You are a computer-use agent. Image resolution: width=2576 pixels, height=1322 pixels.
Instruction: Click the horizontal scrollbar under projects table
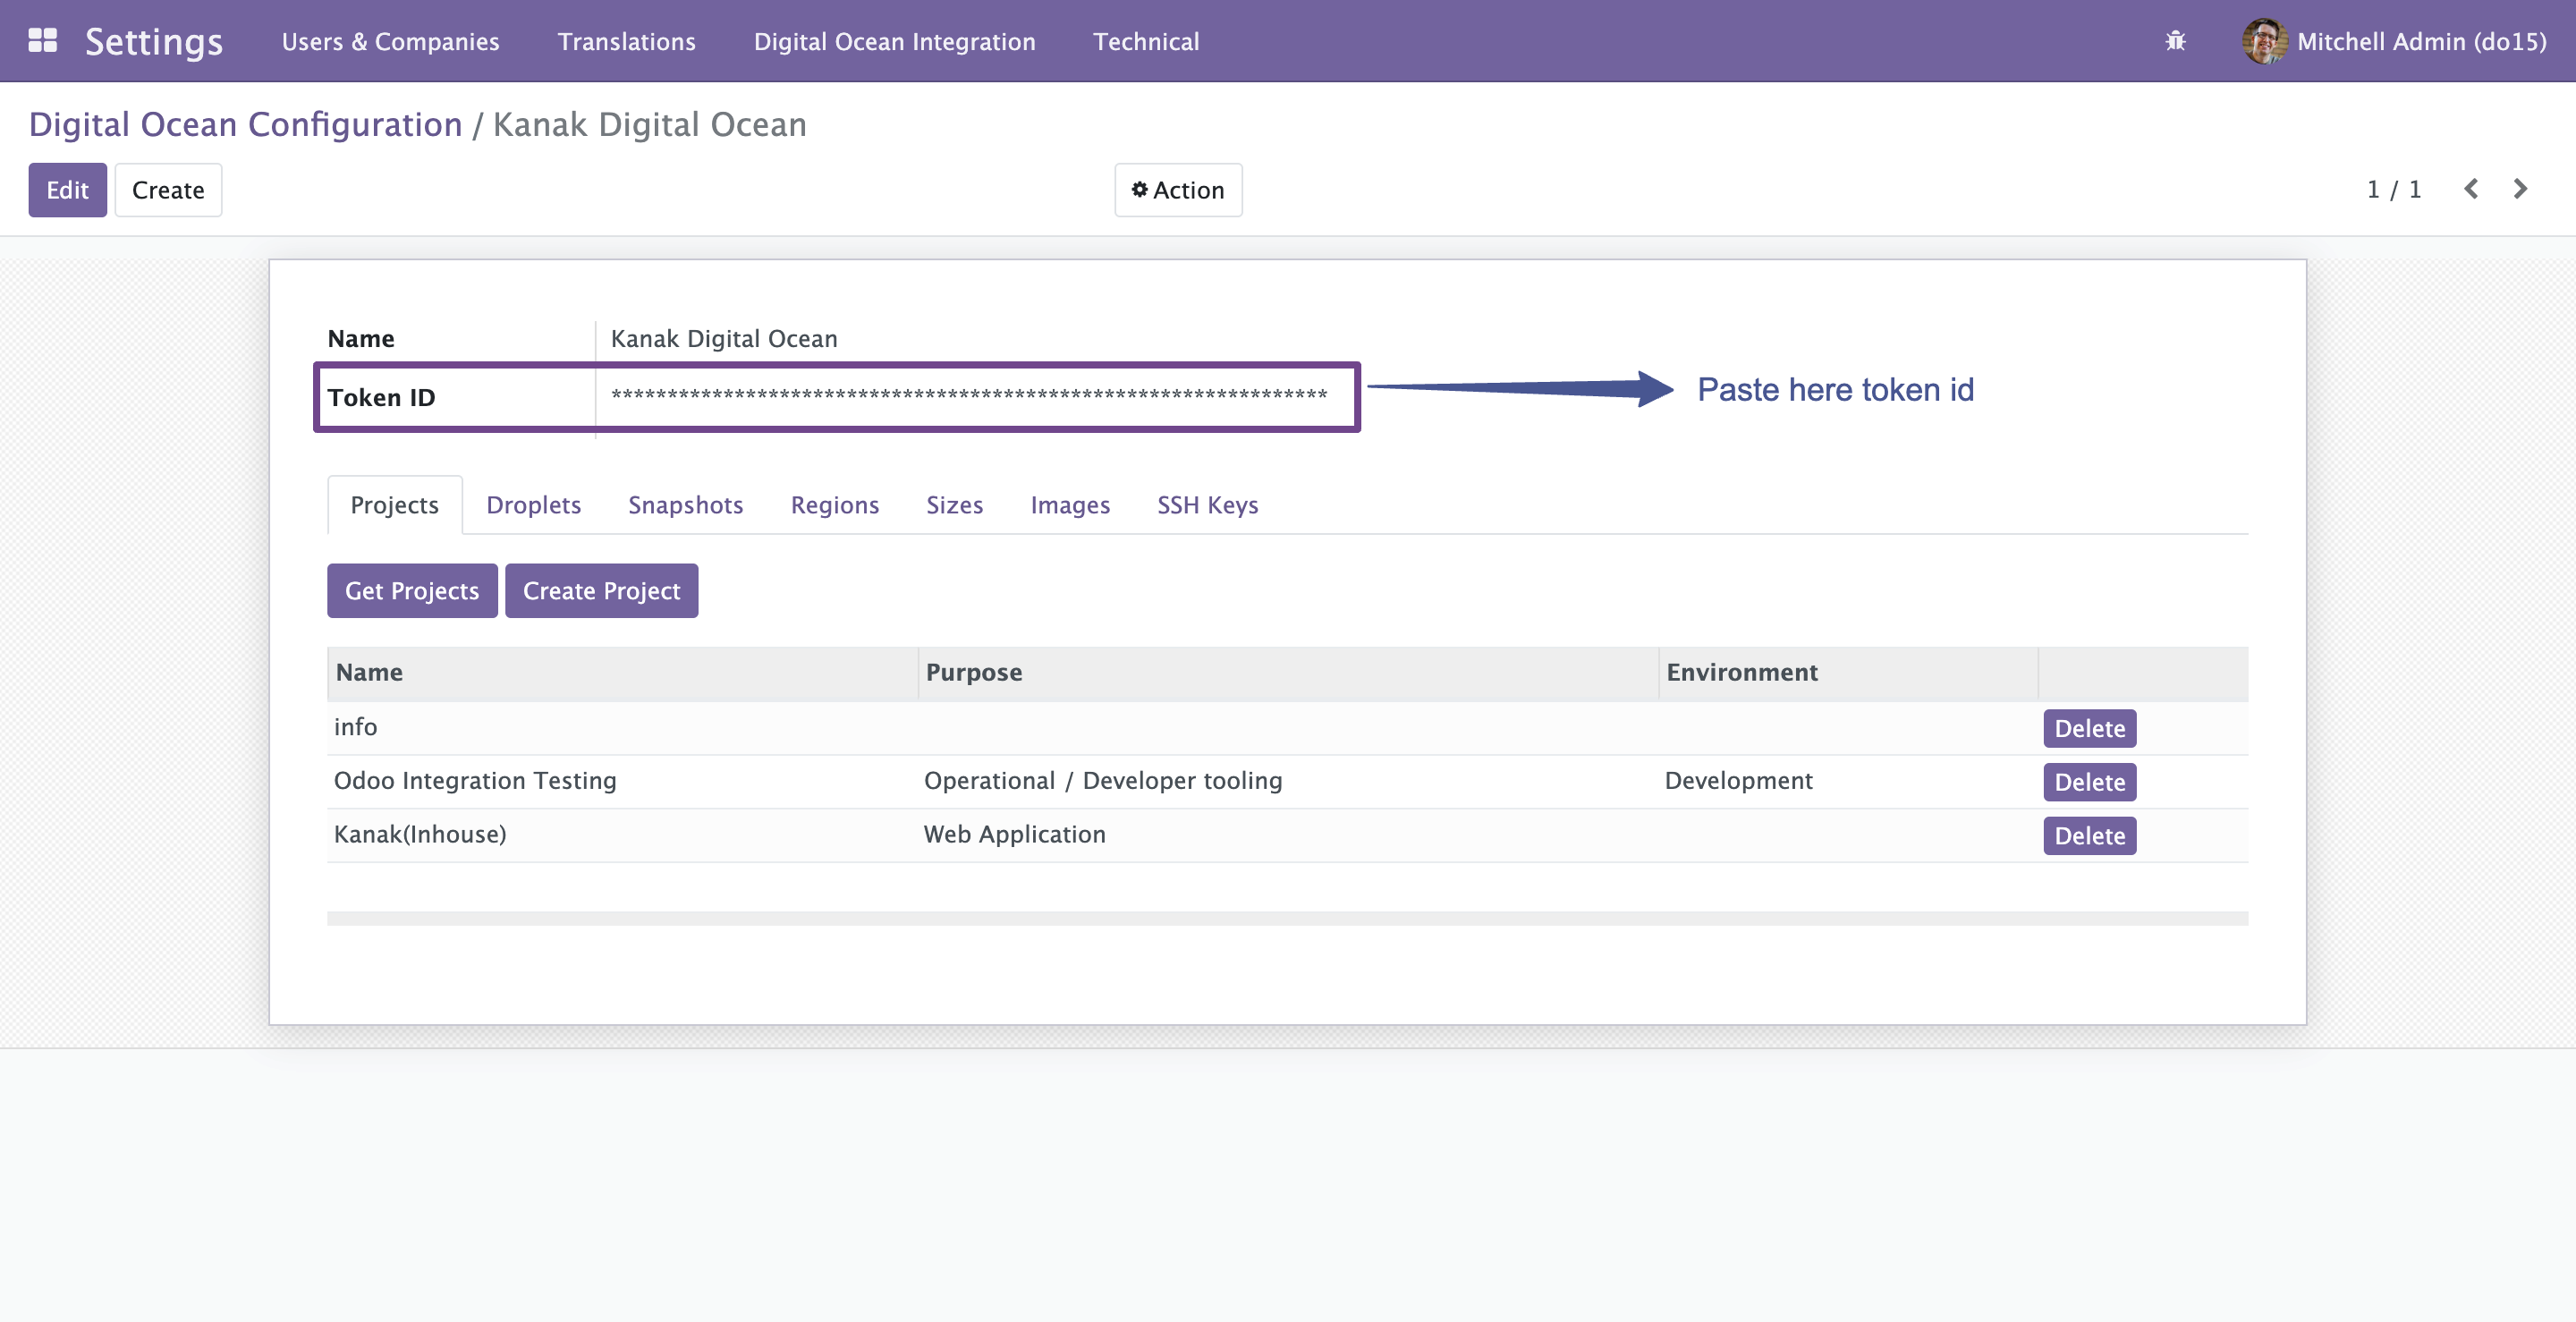[x=1287, y=918]
